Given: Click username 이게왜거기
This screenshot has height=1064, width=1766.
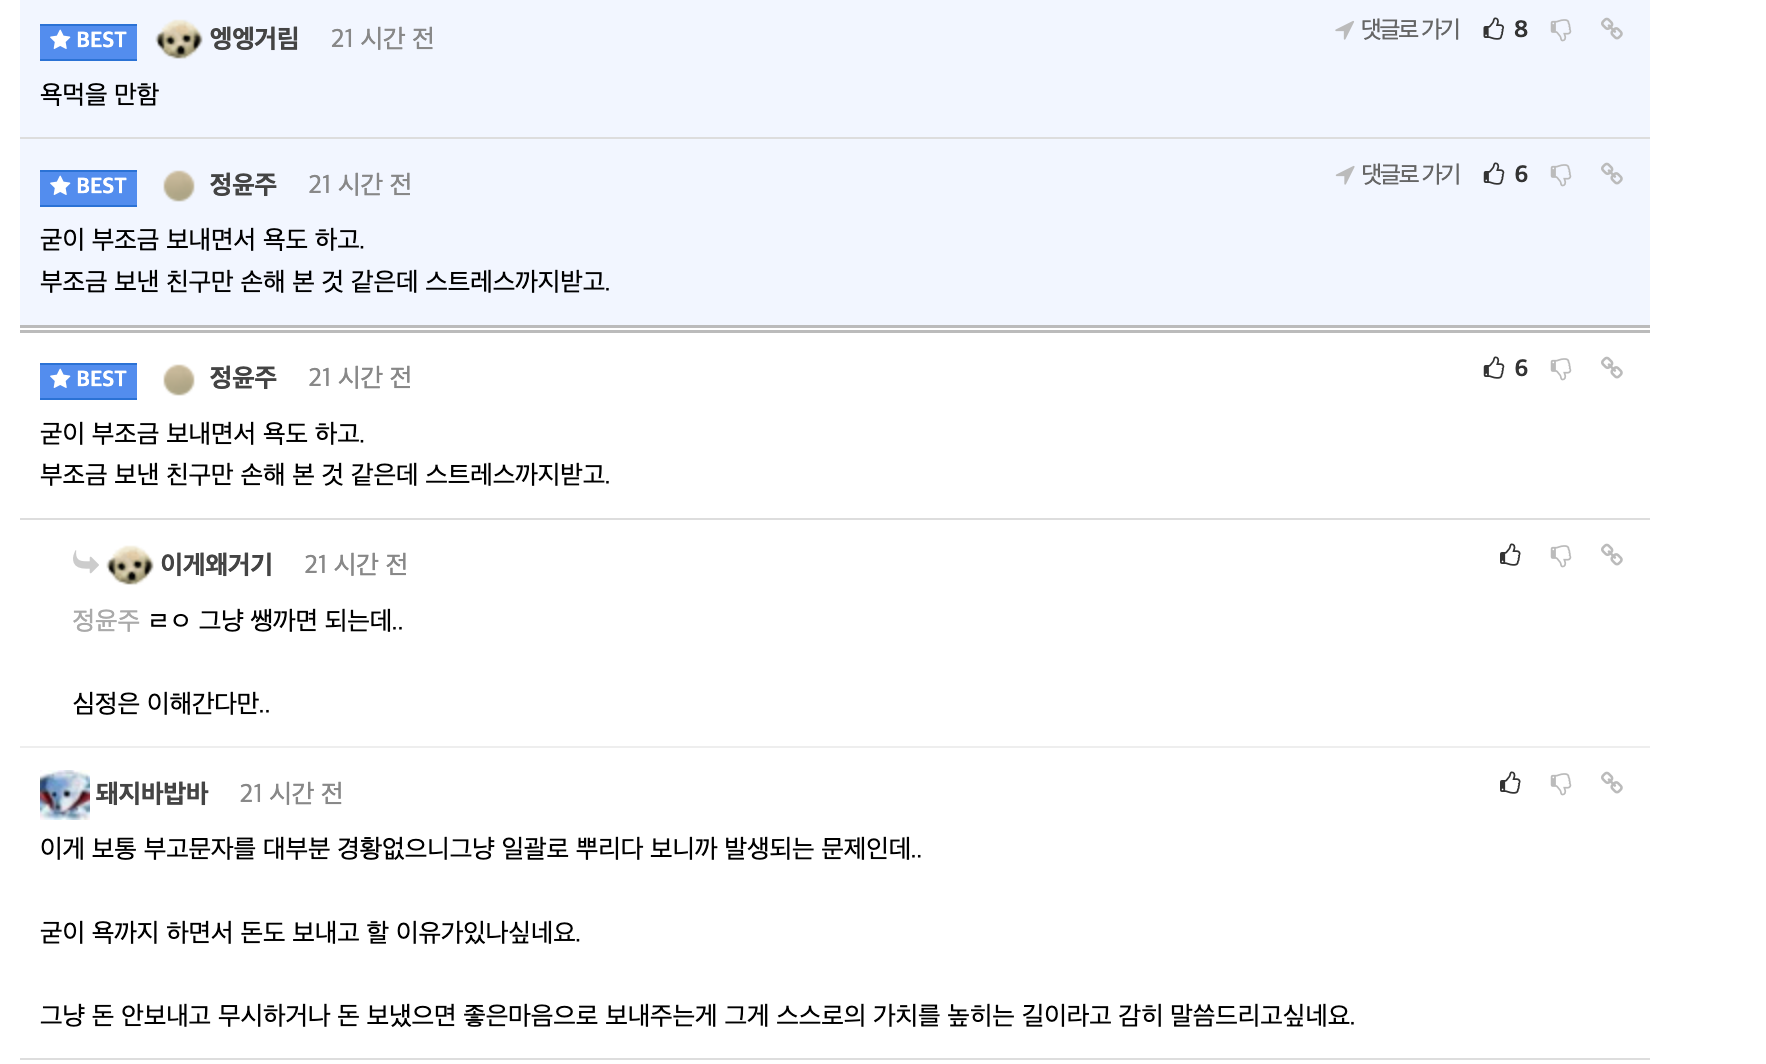Looking at the screenshot, I should (216, 565).
